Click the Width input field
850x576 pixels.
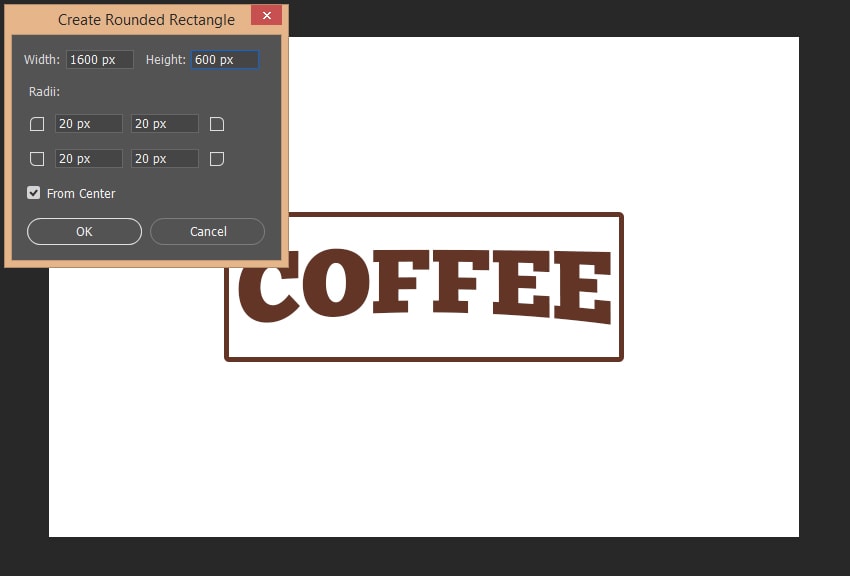click(100, 60)
